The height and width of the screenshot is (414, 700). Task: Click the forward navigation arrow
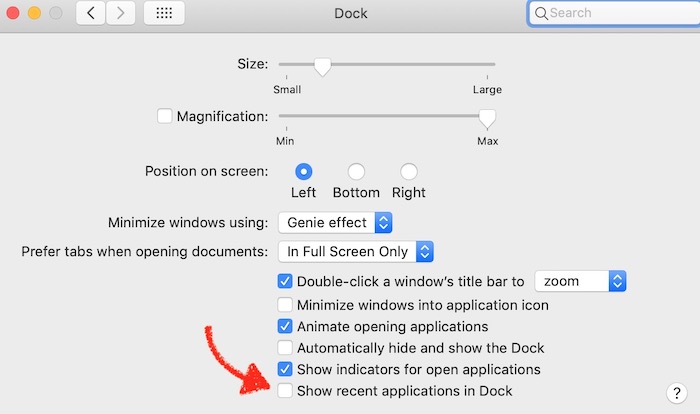tap(120, 14)
